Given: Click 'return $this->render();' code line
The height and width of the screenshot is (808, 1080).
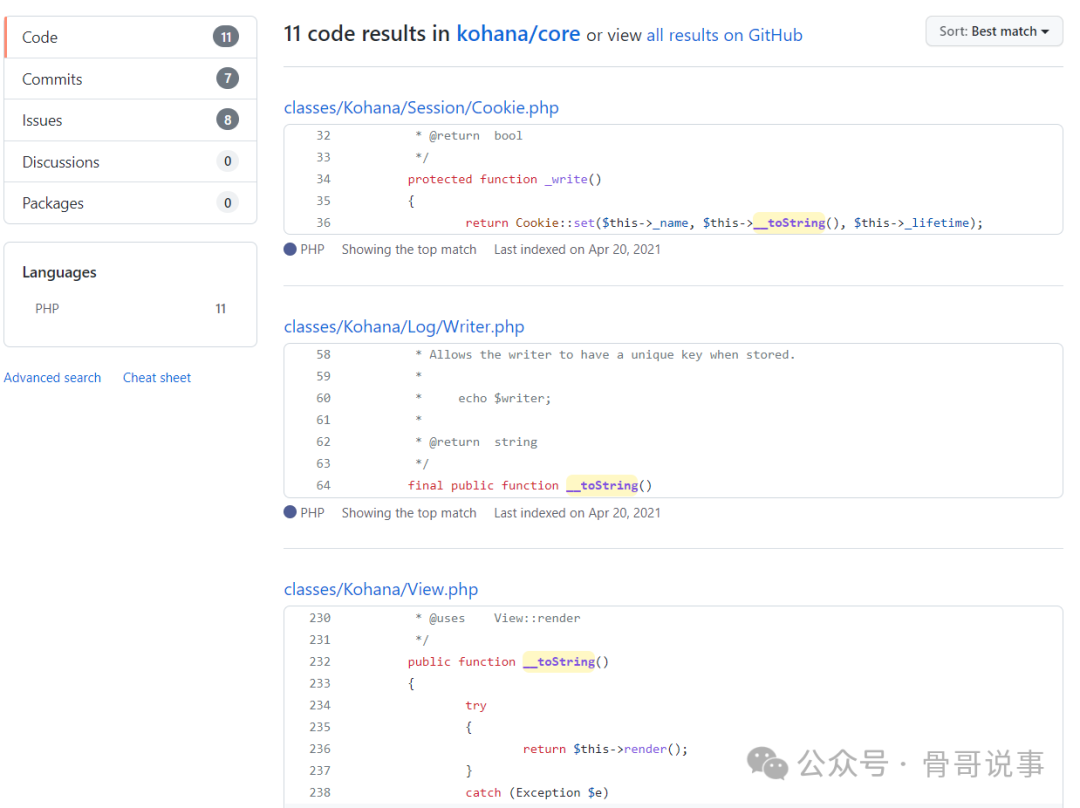Looking at the screenshot, I should click(605, 749).
